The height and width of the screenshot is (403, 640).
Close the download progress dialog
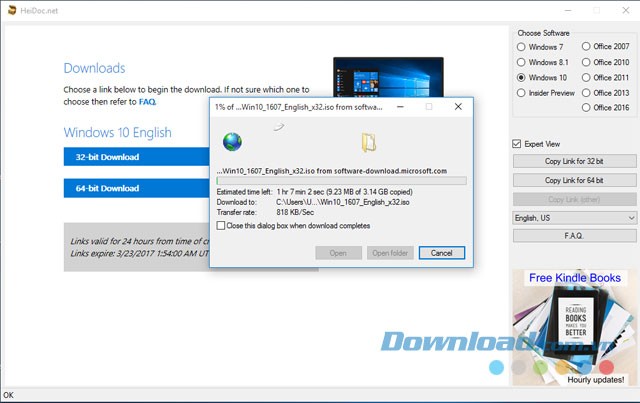click(x=458, y=107)
